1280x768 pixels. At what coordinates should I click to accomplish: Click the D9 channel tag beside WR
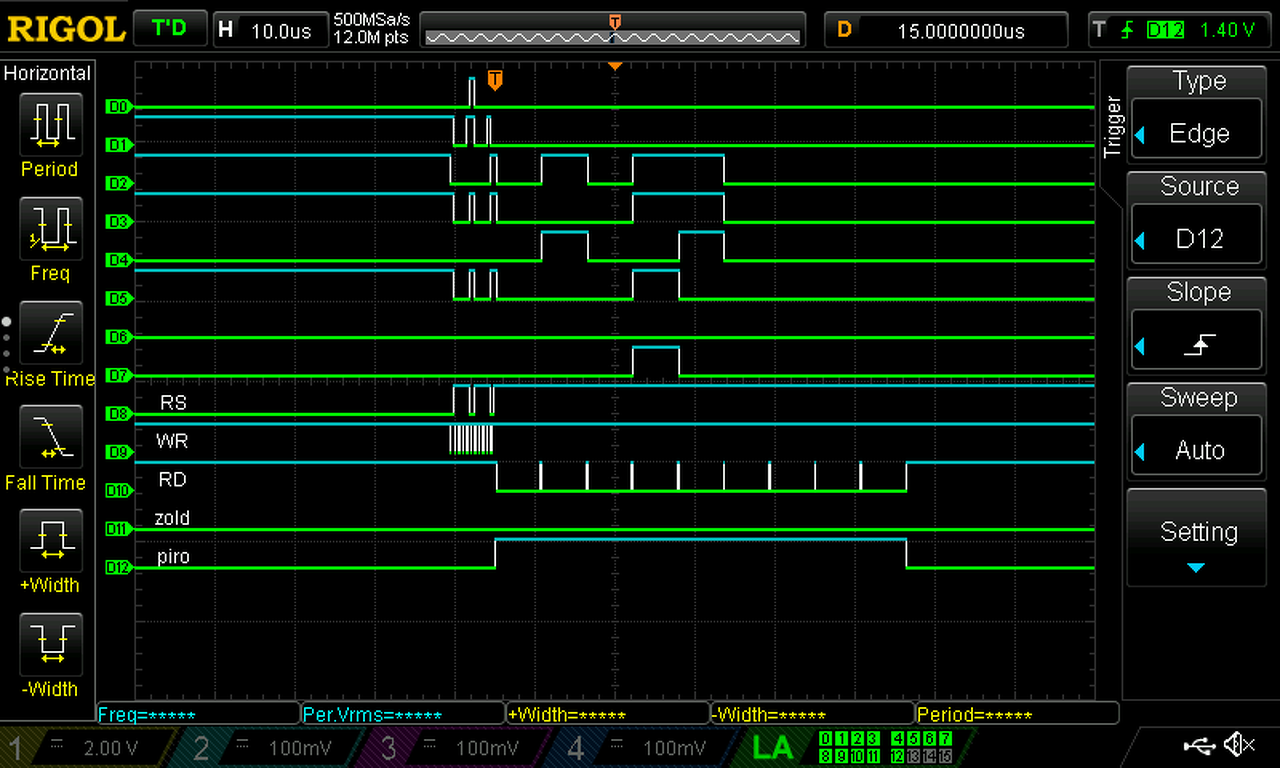(117, 452)
